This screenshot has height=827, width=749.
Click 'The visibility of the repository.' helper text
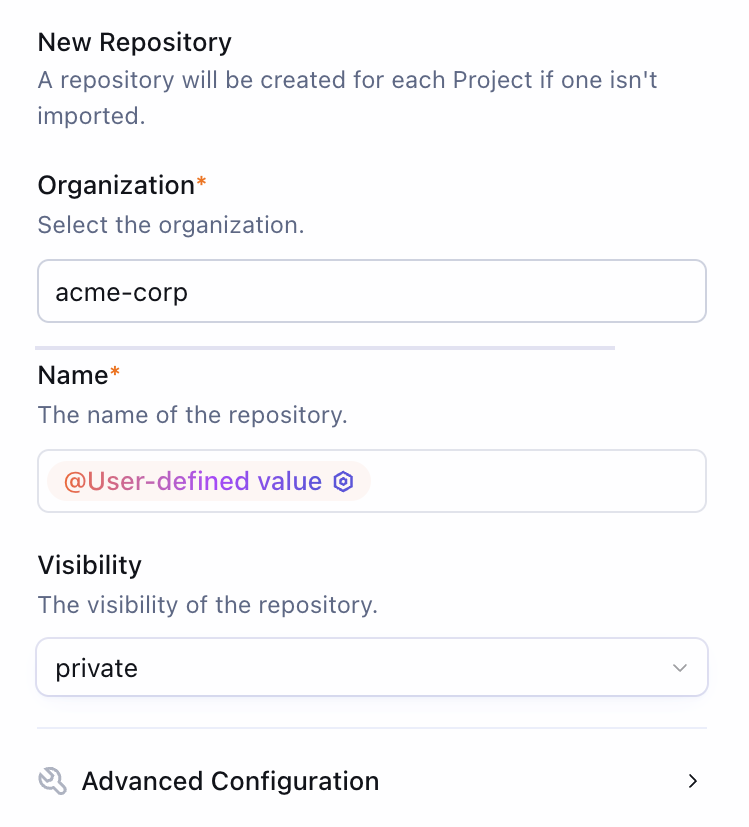[x=208, y=605]
